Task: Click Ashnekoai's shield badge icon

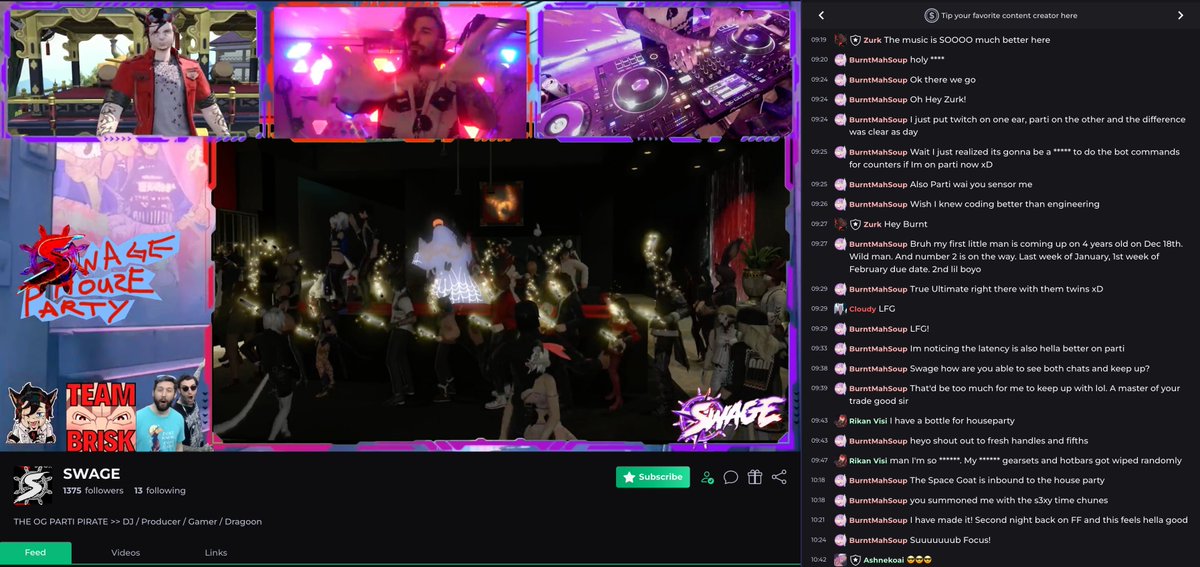Action: [x=856, y=560]
